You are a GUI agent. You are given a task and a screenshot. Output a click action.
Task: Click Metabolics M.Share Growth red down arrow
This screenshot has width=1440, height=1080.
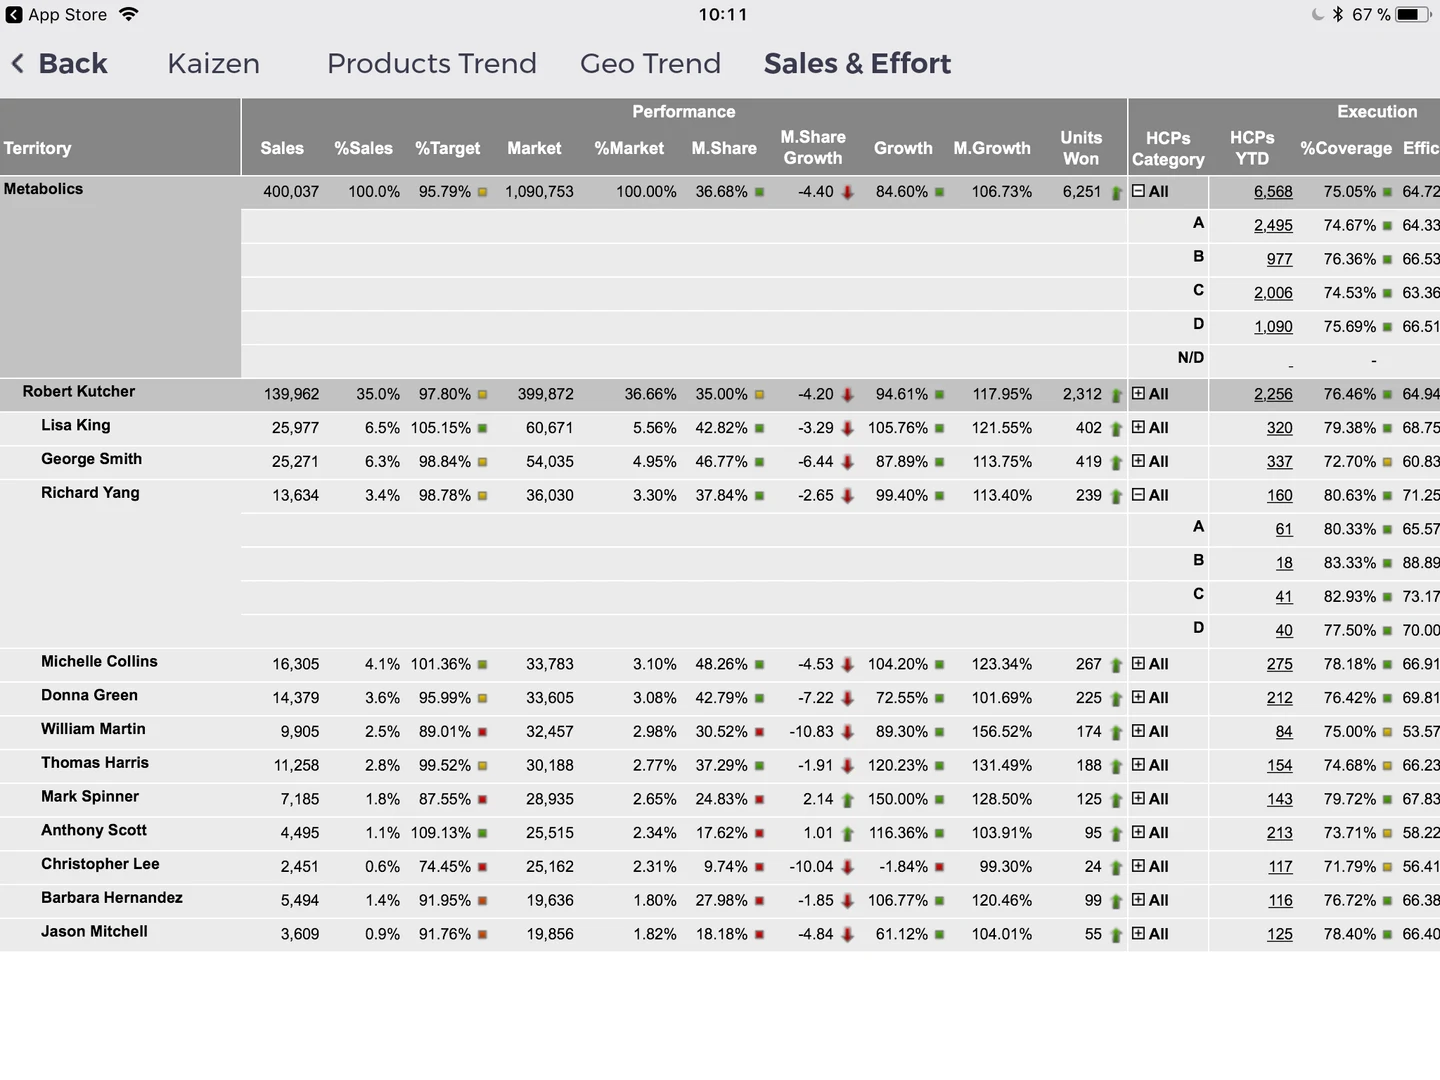(847, 192)
